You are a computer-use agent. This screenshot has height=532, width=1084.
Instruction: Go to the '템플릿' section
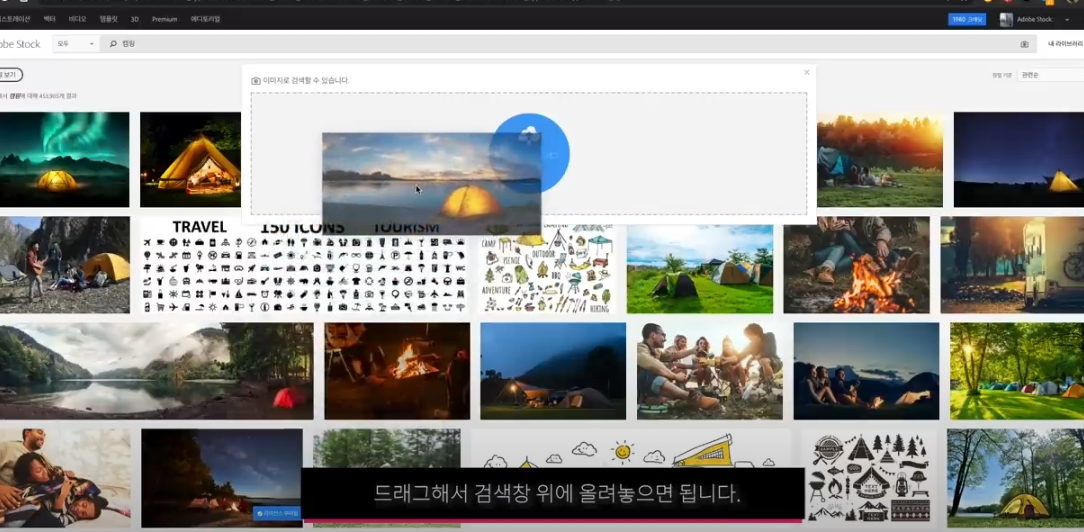pyautogui.click(x=108, y=19)
